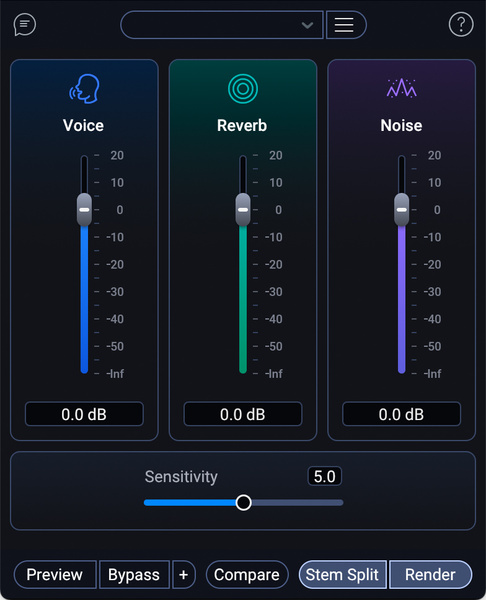Viewport: 486px width, 600px height.
Task: Click the Noise waveform icon
Action: coord(401,88)
